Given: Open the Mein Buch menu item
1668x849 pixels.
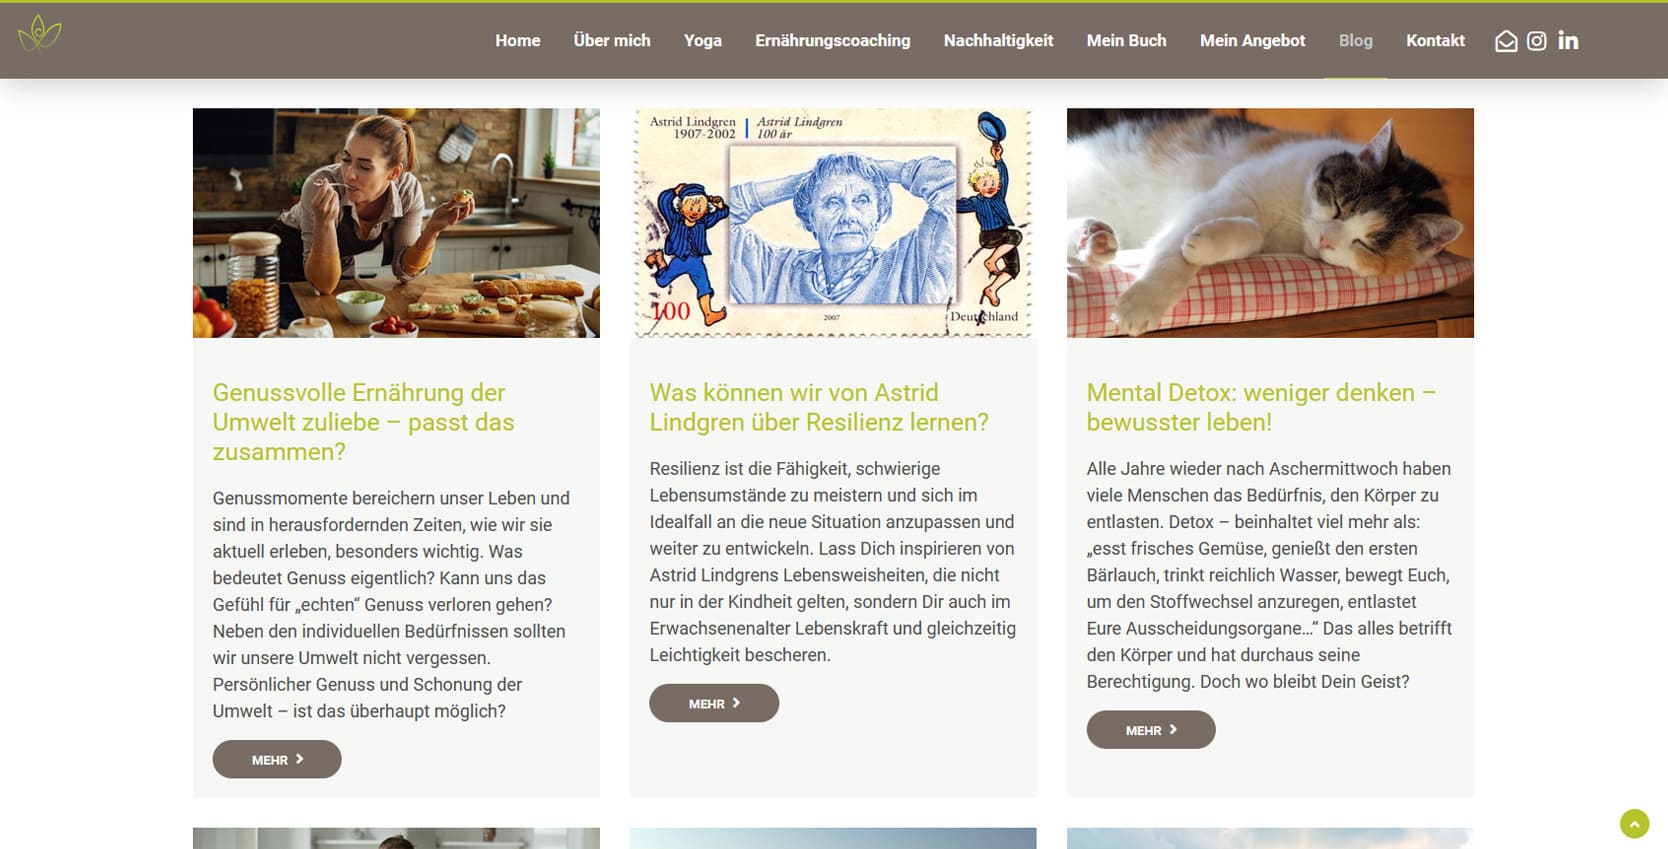Looking at the screenshot, I should 1126,41.
